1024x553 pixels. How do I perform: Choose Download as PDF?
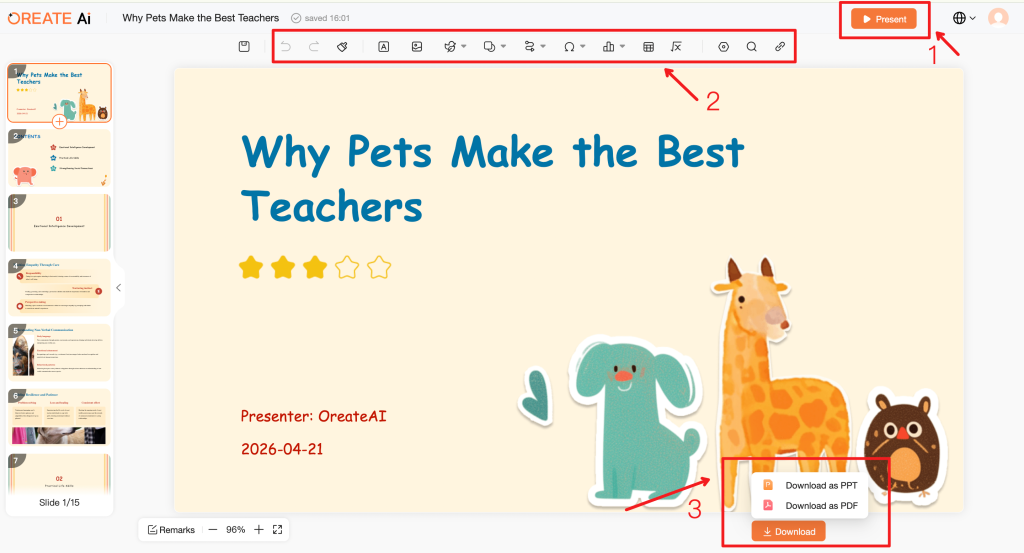point(810,505)
